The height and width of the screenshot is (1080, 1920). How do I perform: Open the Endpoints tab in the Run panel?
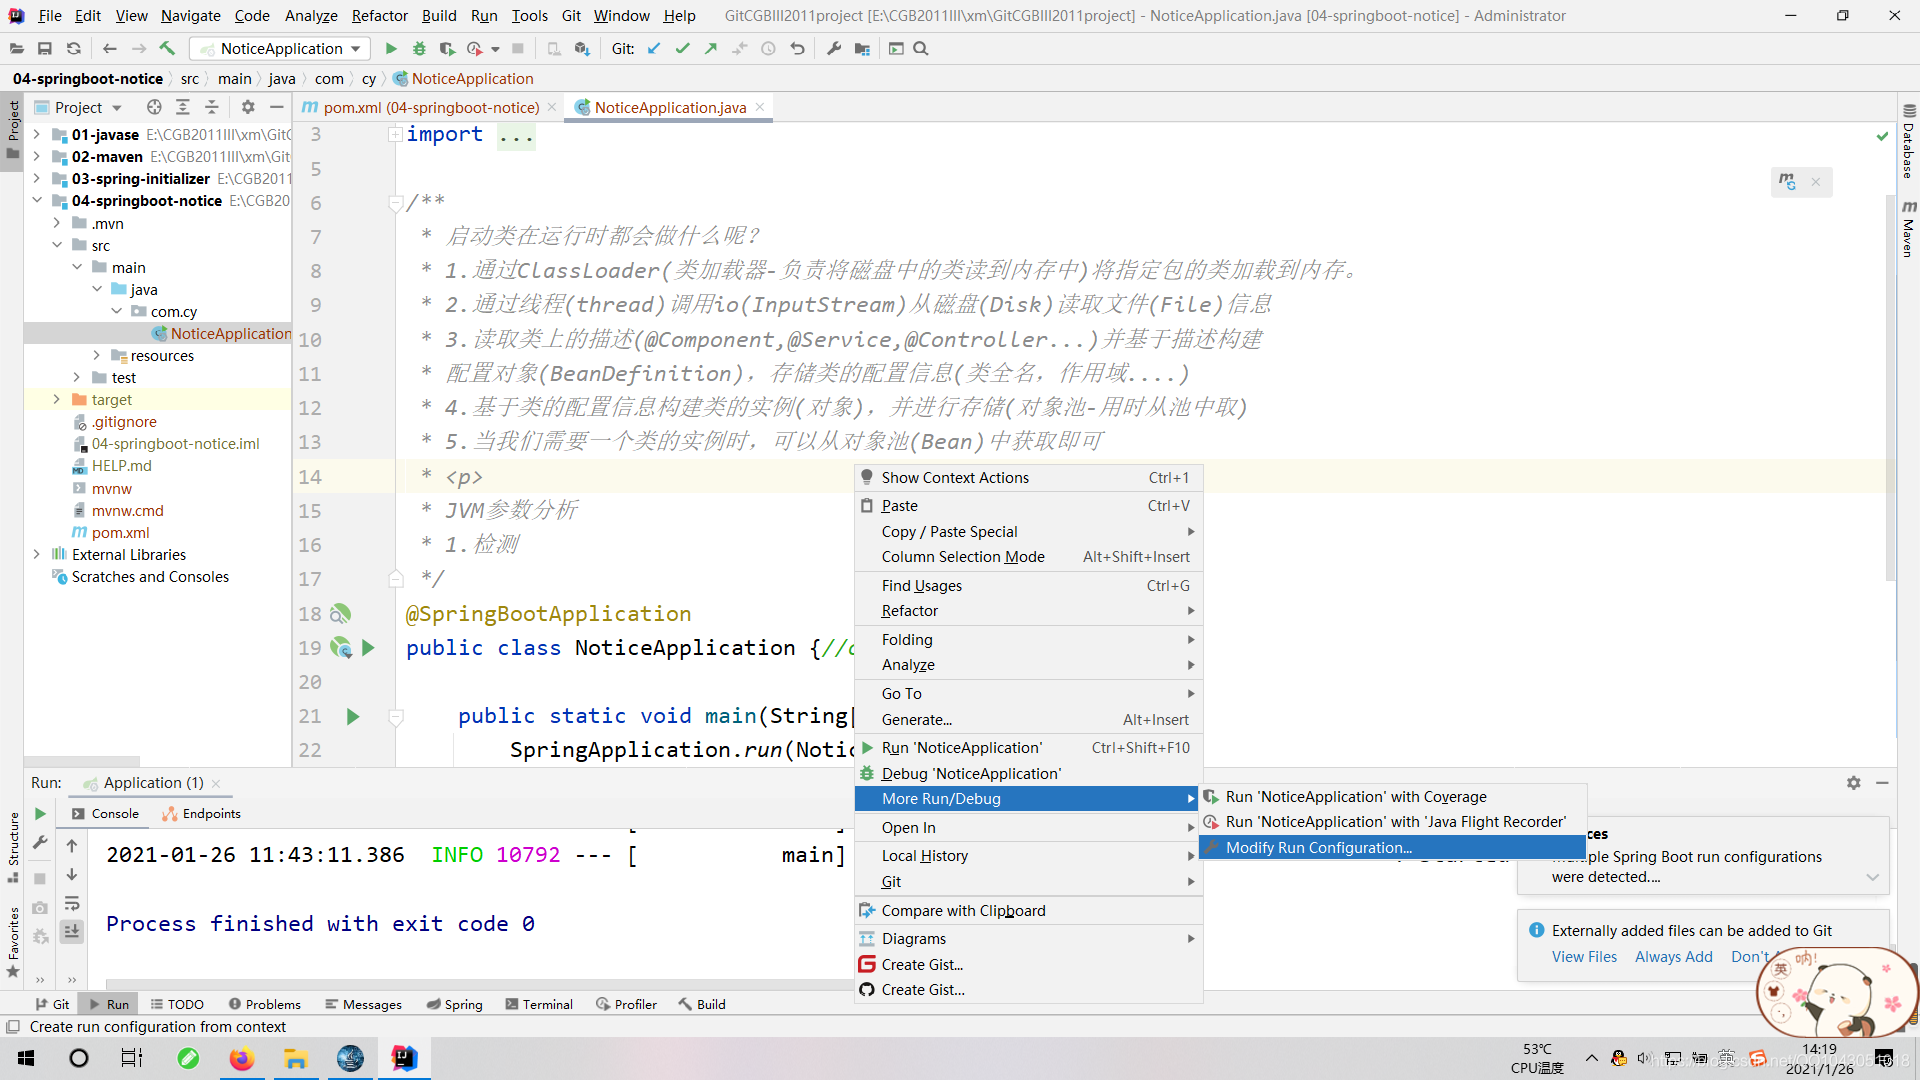coord(202,813)
